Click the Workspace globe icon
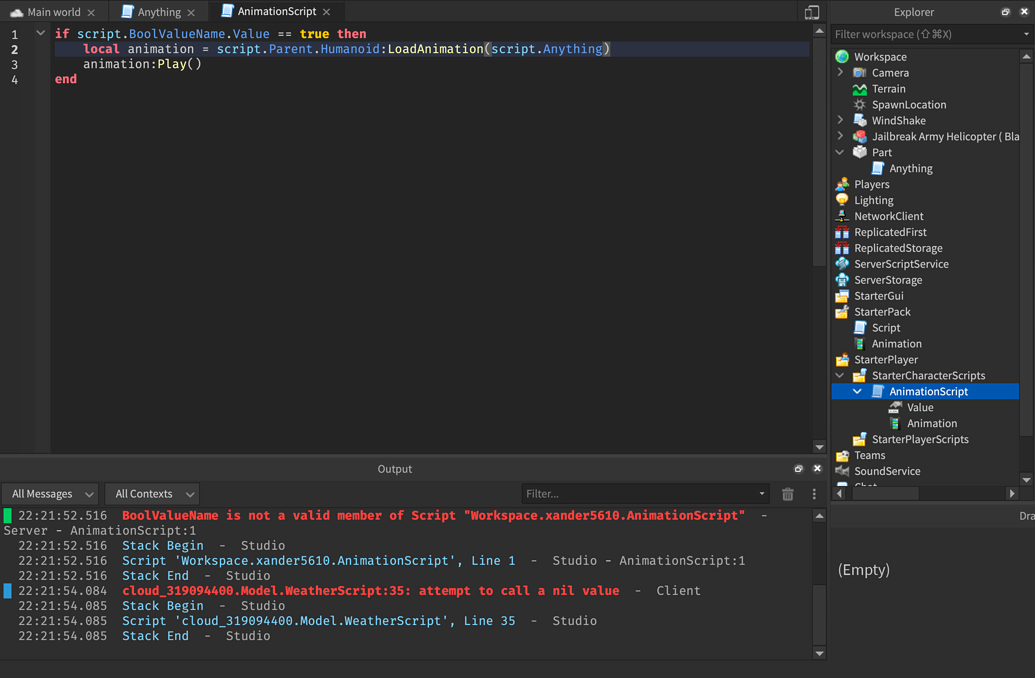This screenshot has height=678, width=1035. tap(842, 57)
